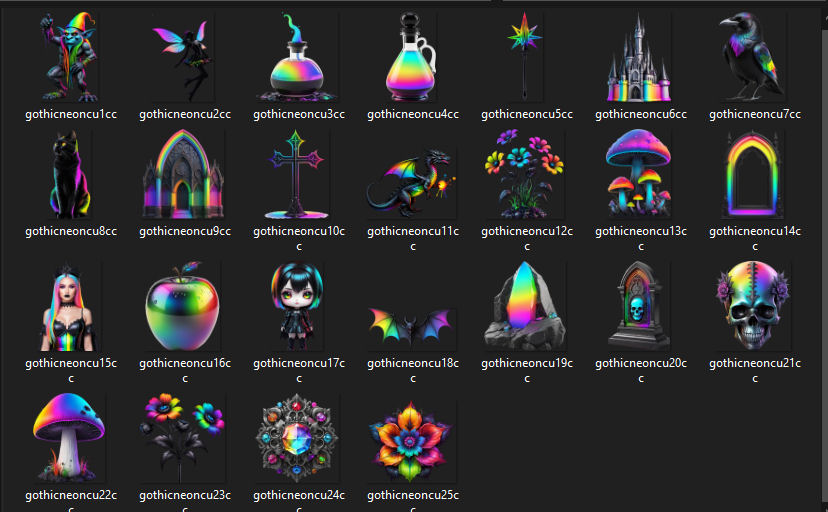Viewport: 828px width, 512px height.
Task: Click the file name gothicneoncu13cc
Action: pyautogui.click(x=641, y=238)
